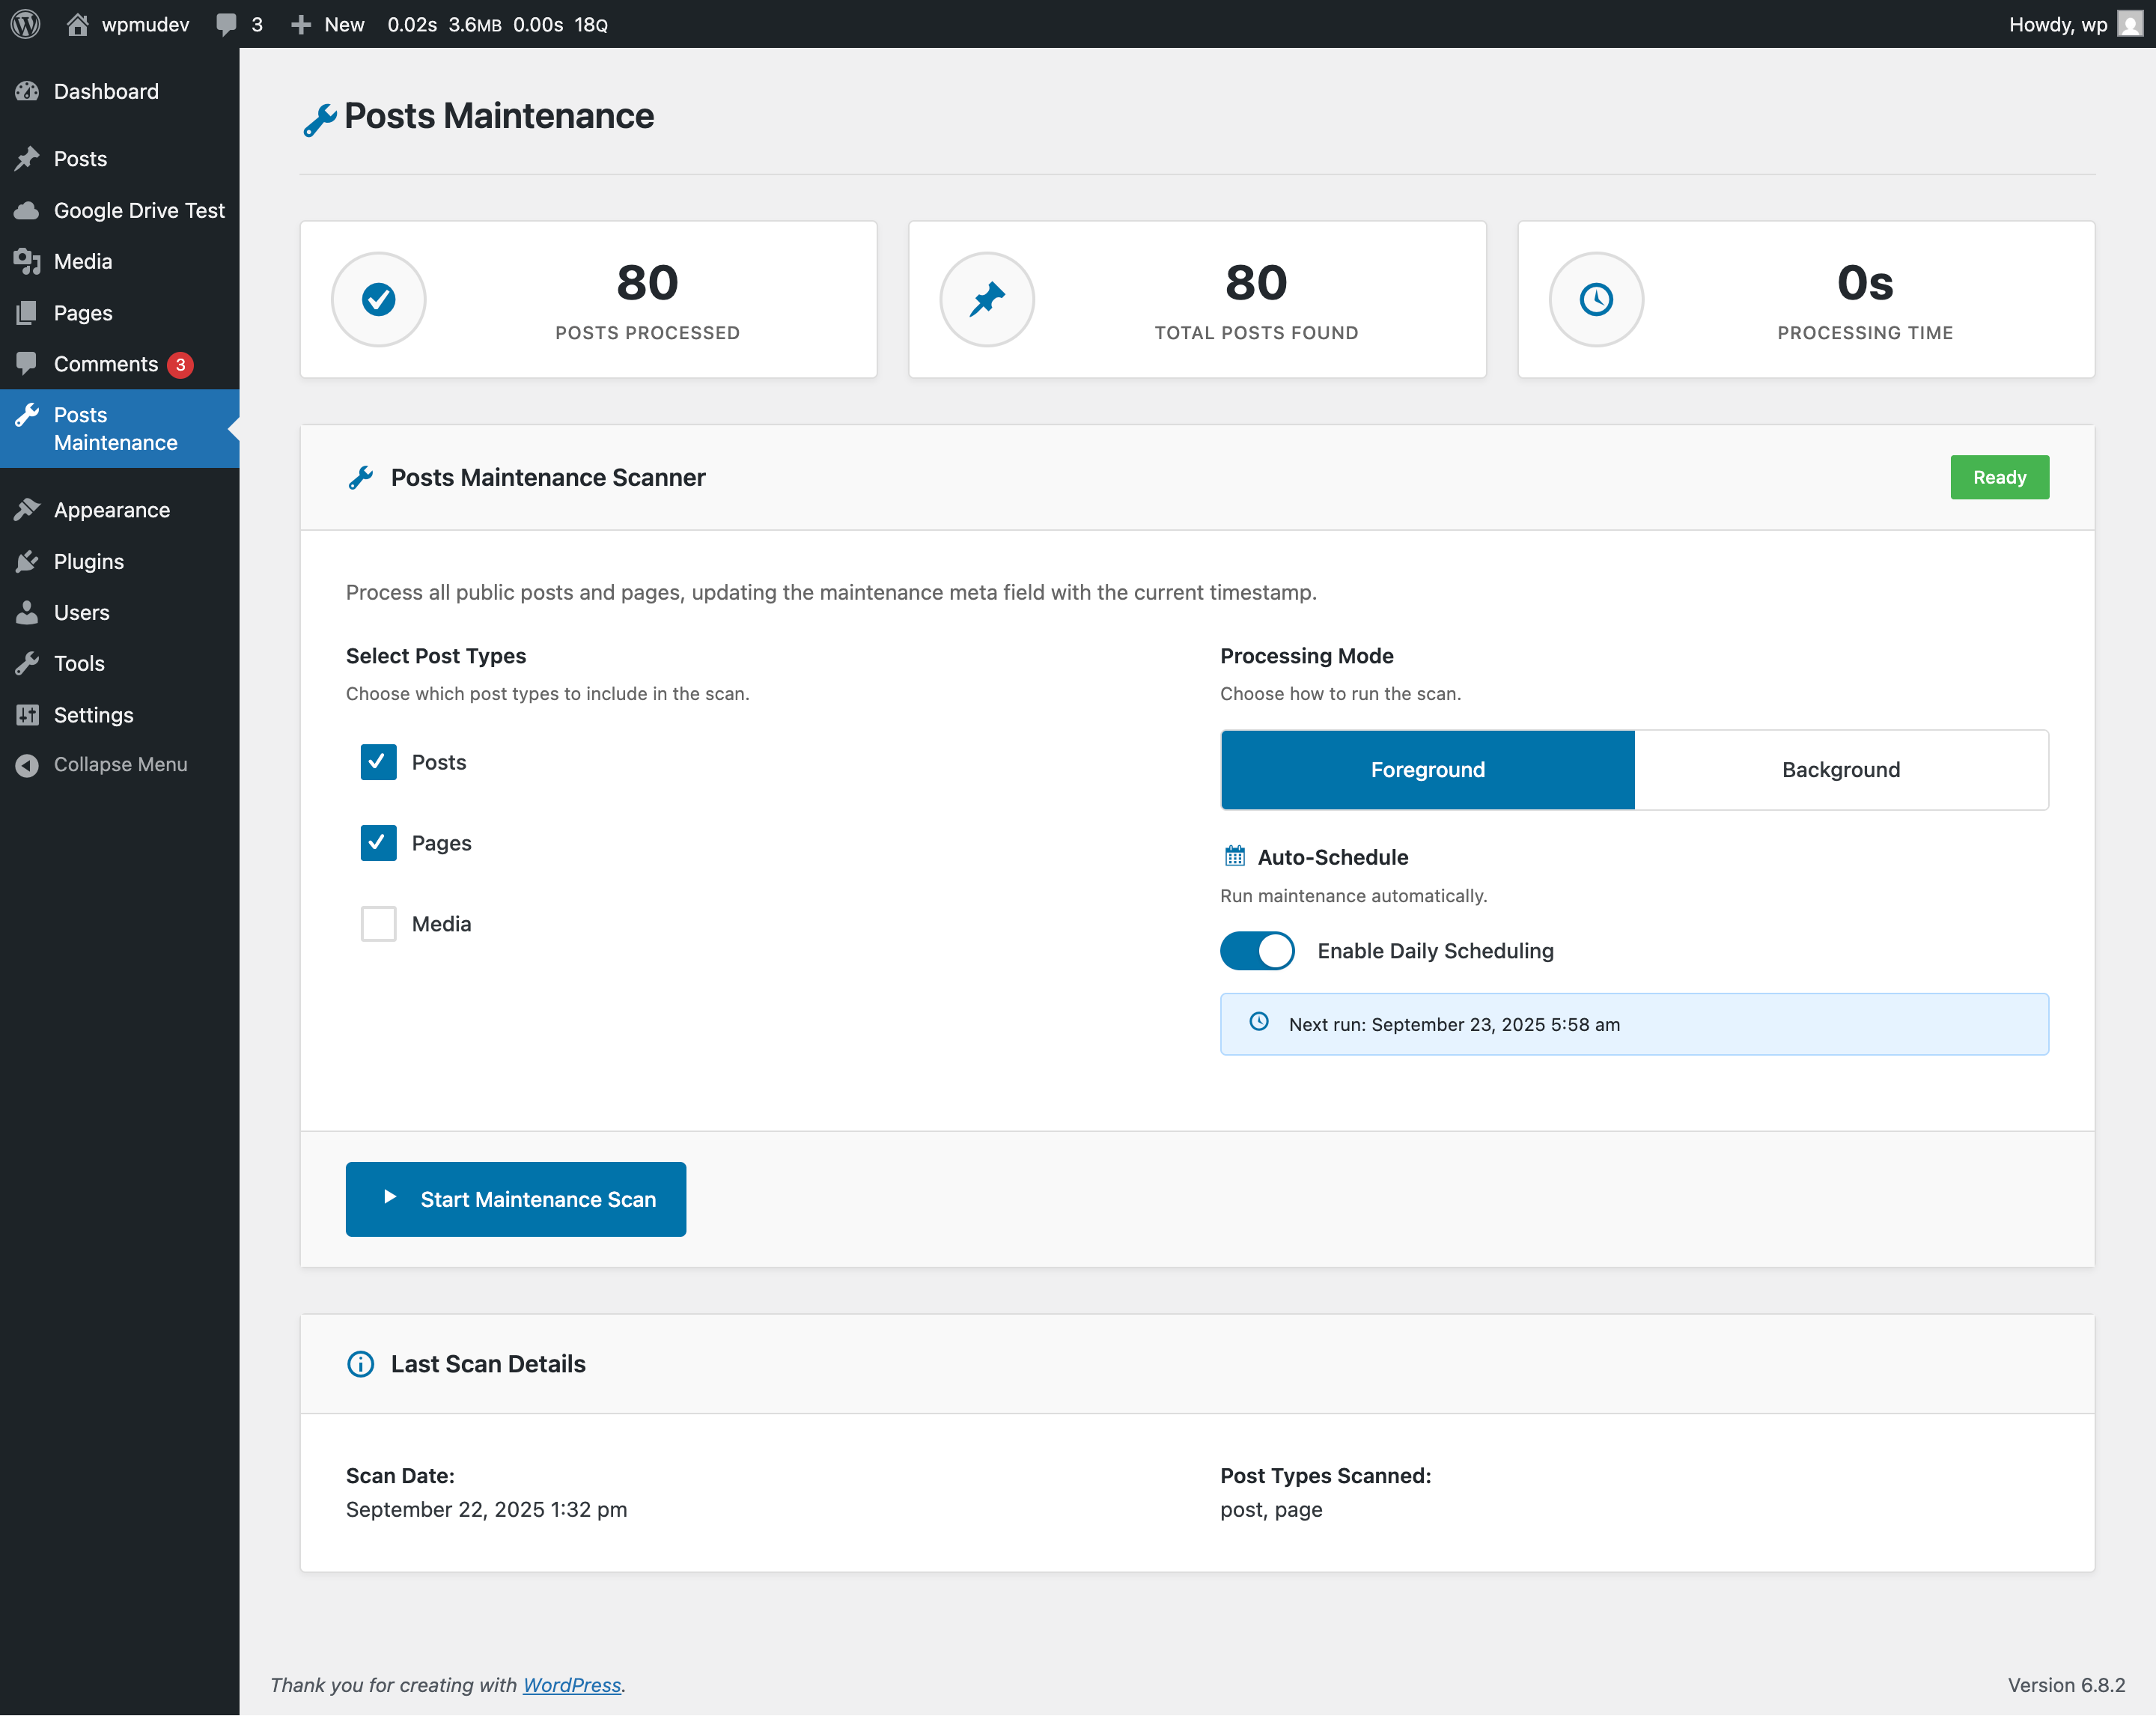Click the Posts pushpin icon in sidebar

click(27, 158)
